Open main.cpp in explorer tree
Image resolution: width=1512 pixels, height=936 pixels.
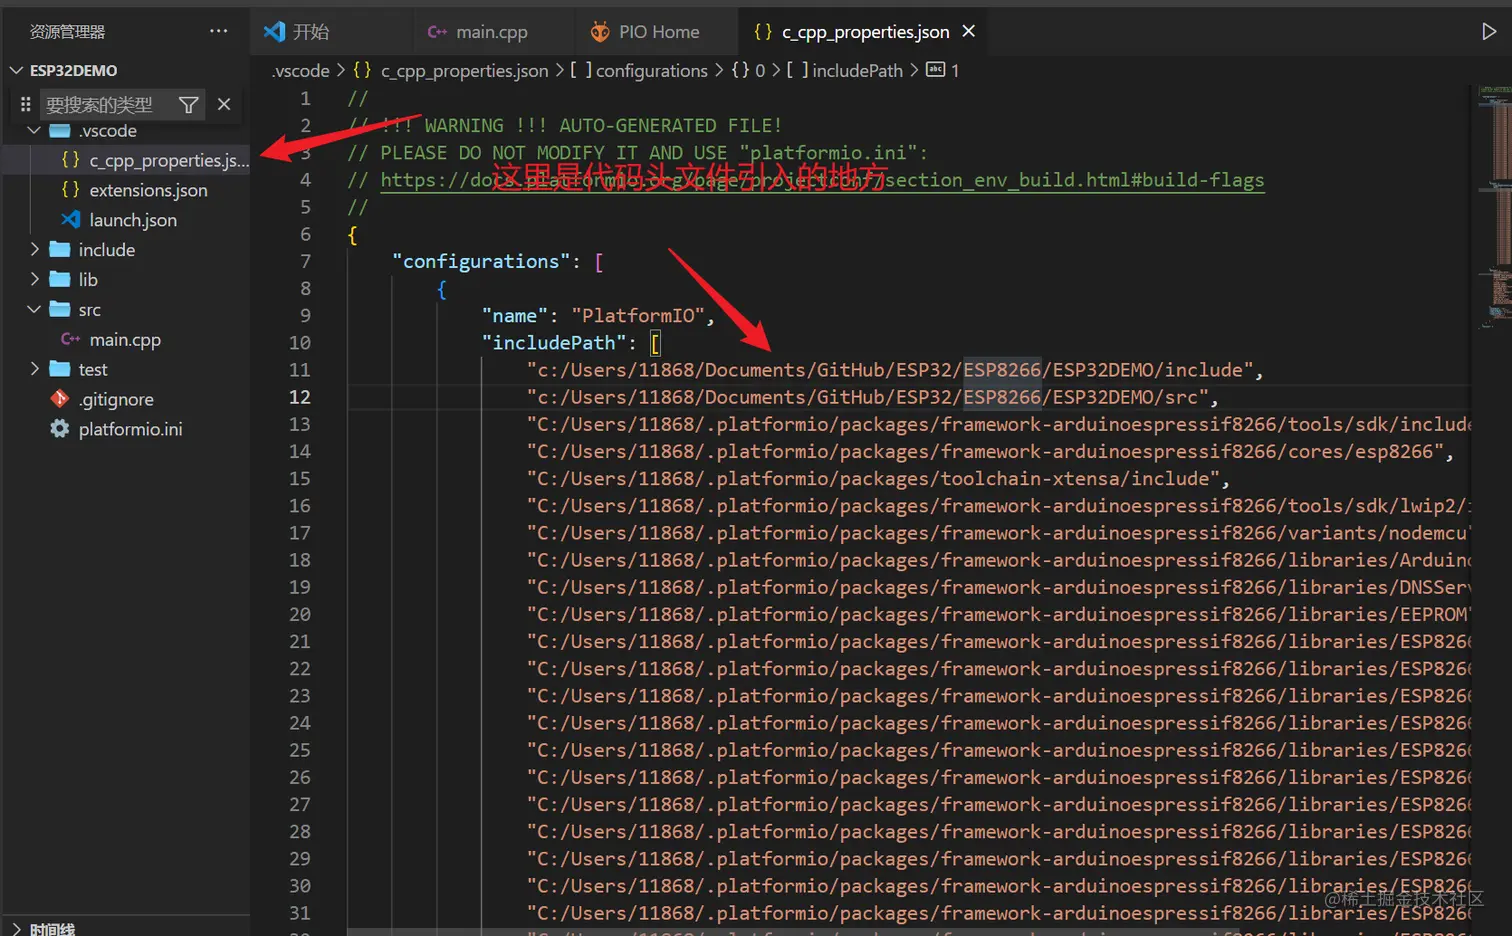click(125, 339)
